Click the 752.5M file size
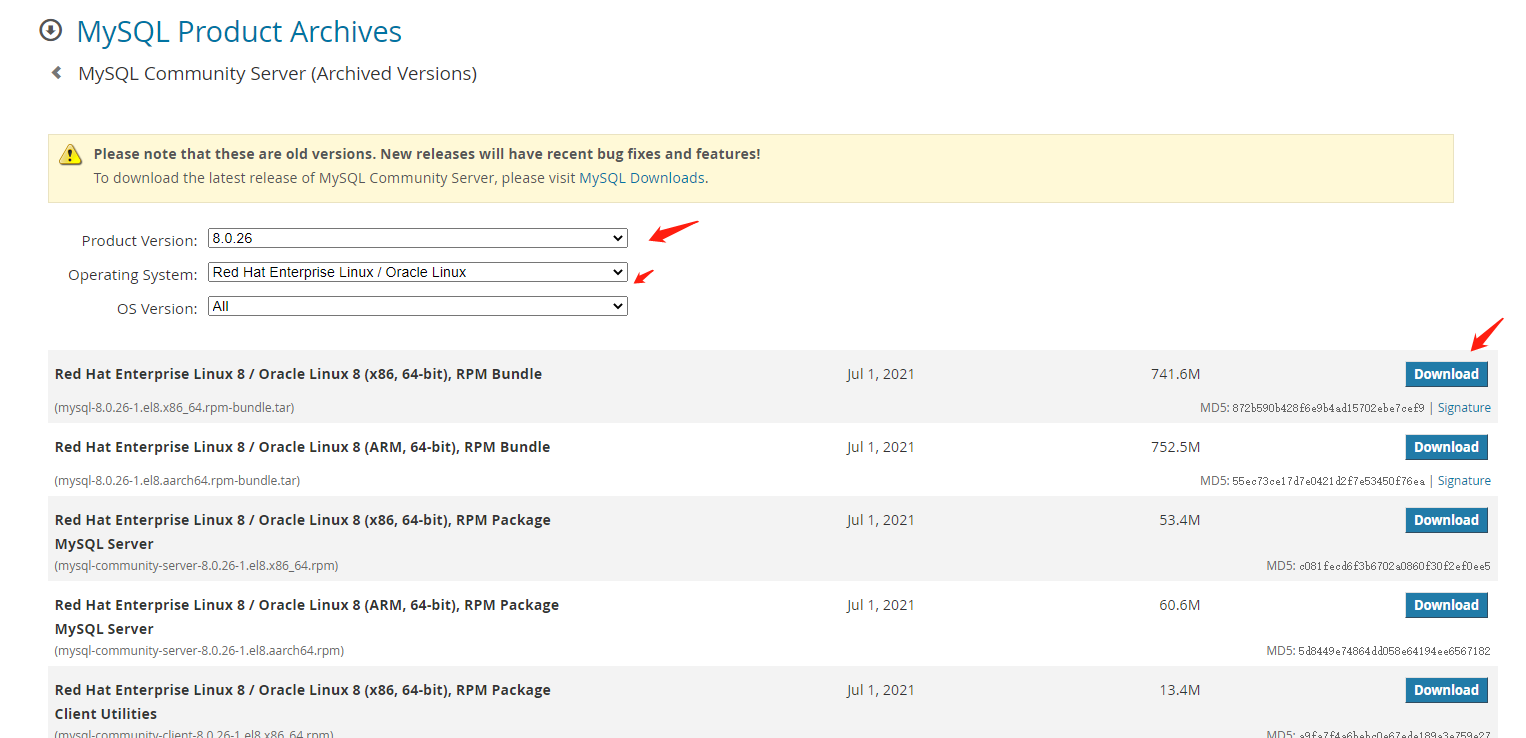The height and width of the screenshot is (738, 1526). 1175,447
